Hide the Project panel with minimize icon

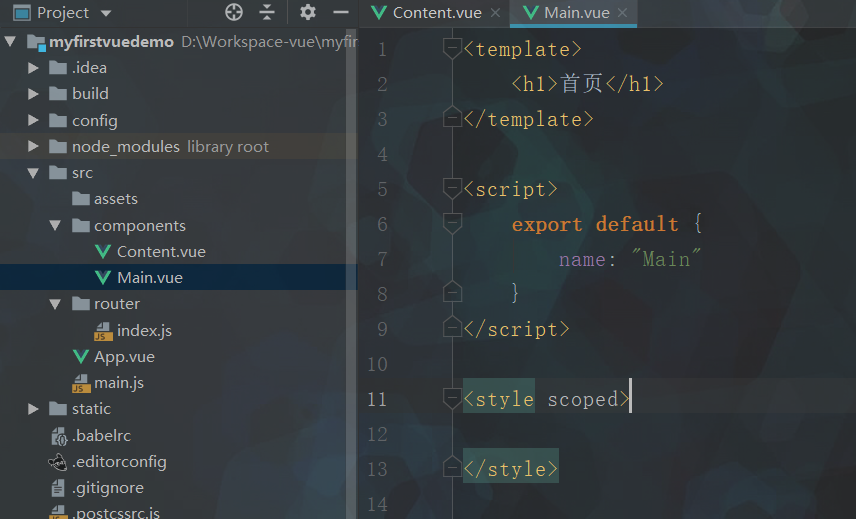(x=340, y=12)
